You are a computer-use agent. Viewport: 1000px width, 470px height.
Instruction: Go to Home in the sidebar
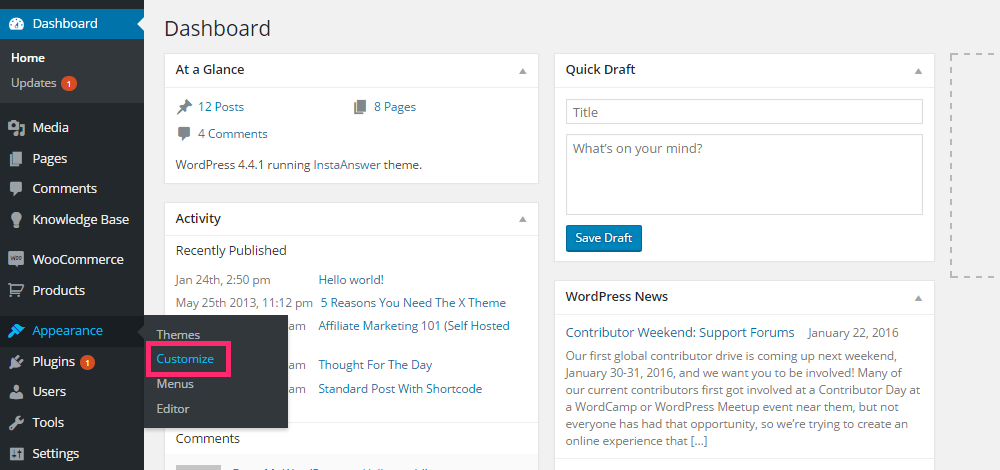pyautogui.click(x=28, y=58)
